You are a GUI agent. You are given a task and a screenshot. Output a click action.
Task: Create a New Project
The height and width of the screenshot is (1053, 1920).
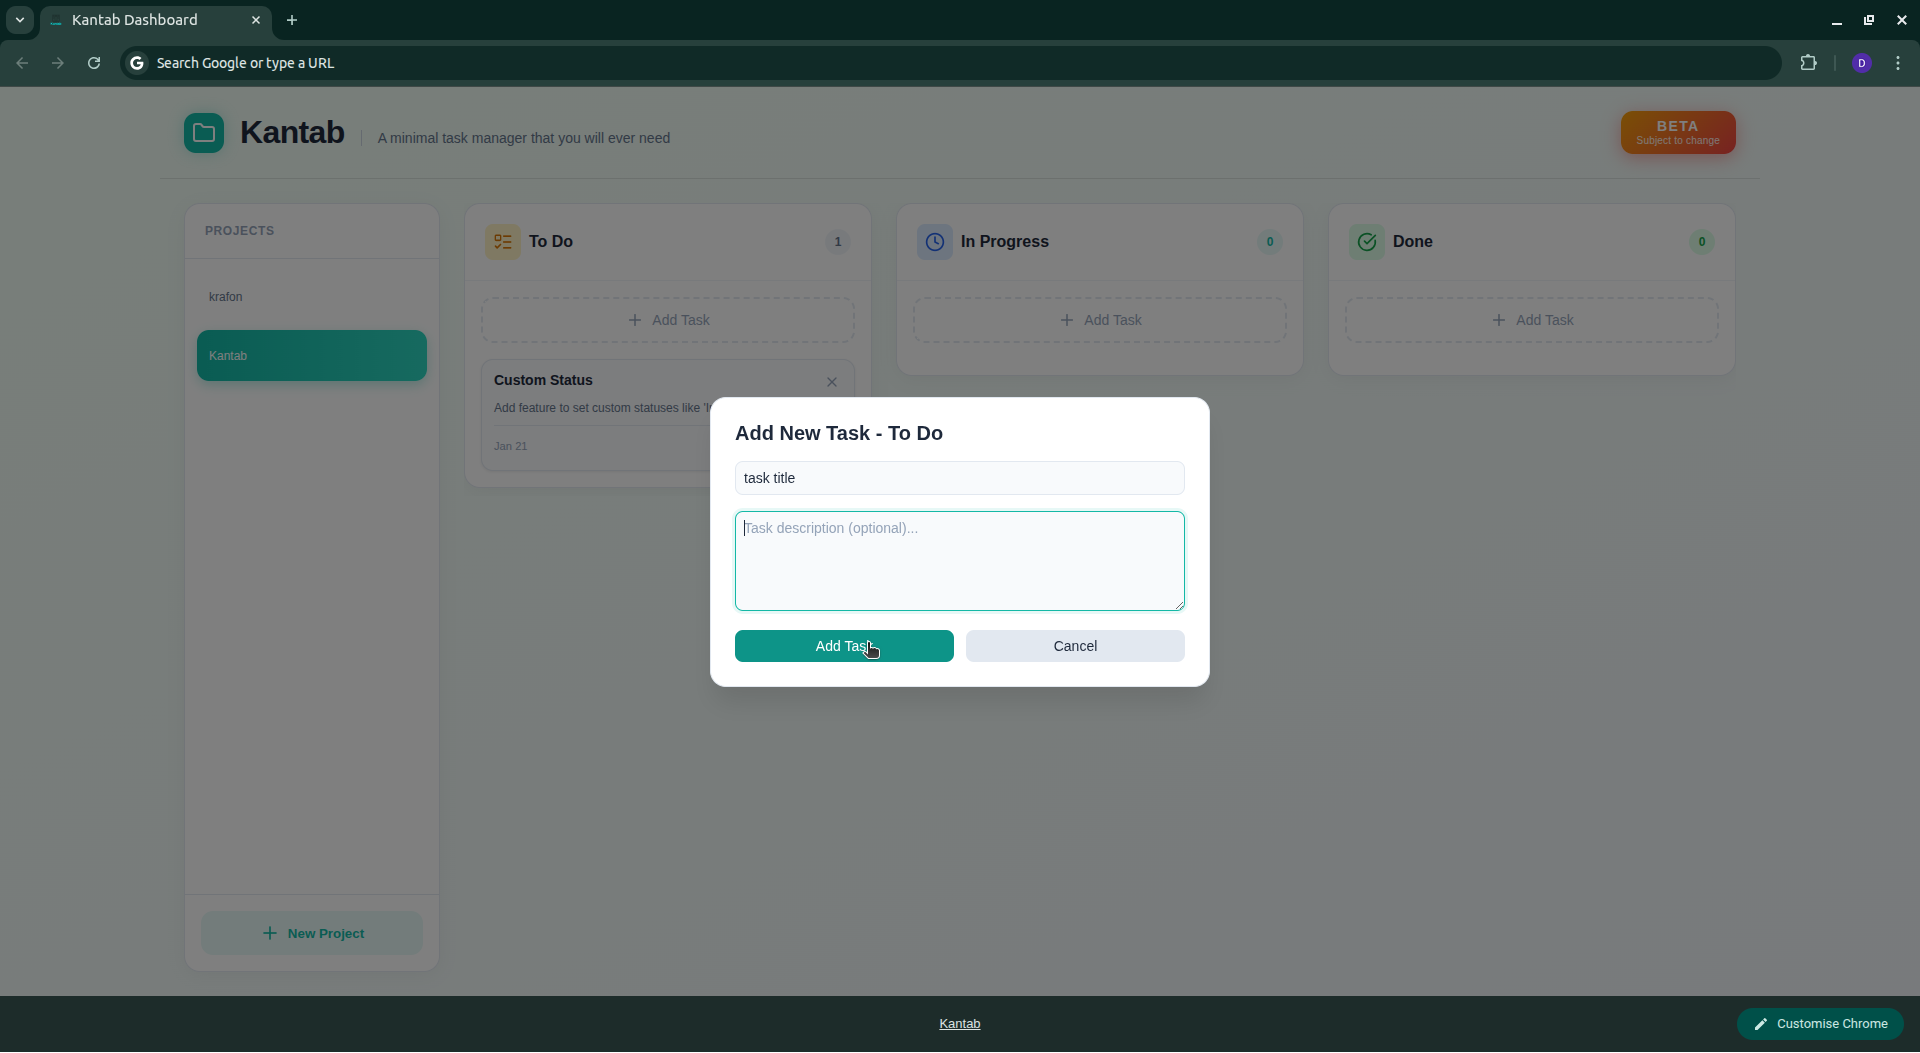311,933
